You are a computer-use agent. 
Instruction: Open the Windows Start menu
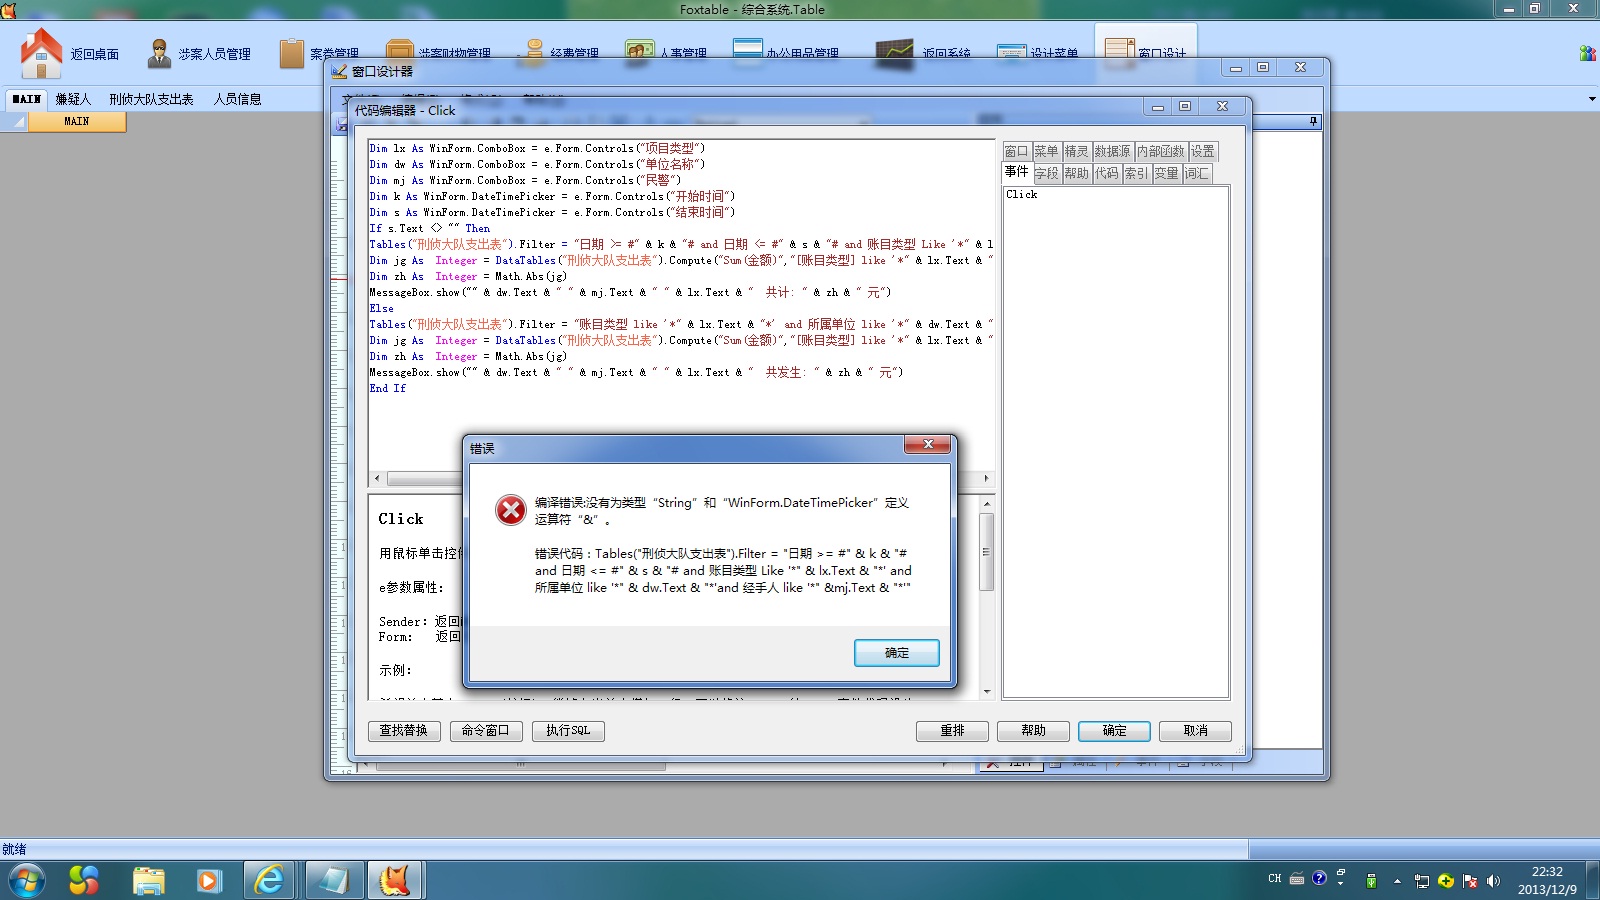(27, 881)
